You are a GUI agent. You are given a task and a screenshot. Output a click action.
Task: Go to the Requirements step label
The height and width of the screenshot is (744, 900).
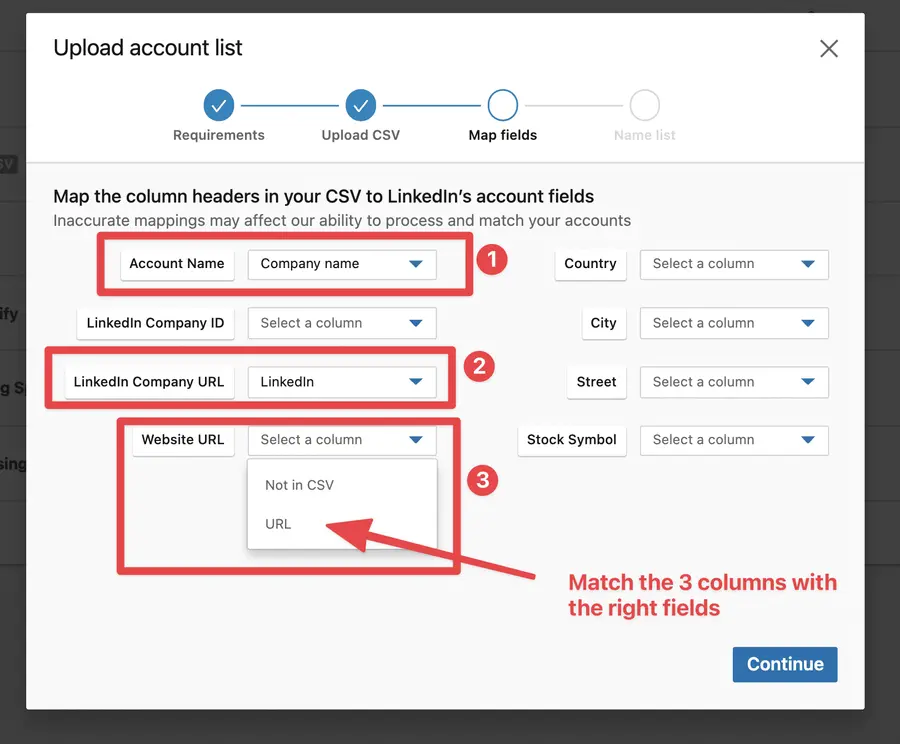tap(218, 133)
